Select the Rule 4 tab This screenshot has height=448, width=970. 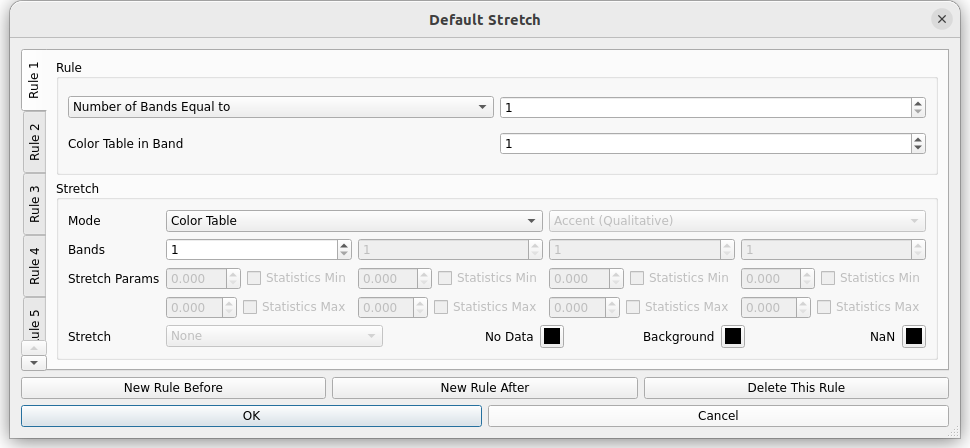(x=34, y=265)
